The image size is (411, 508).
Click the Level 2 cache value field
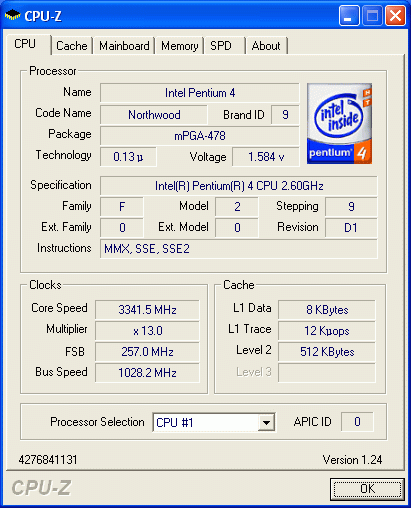coord(327,352)
